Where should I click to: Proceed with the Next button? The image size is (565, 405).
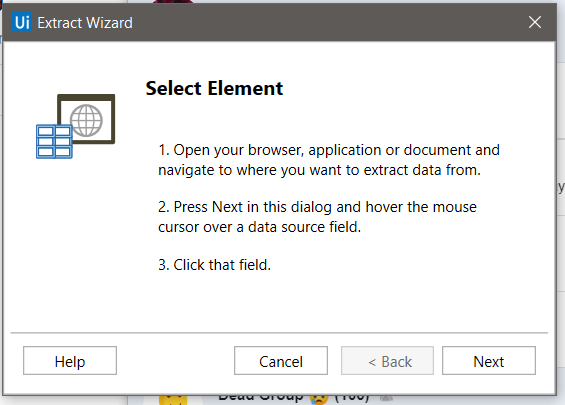[489, 361]
